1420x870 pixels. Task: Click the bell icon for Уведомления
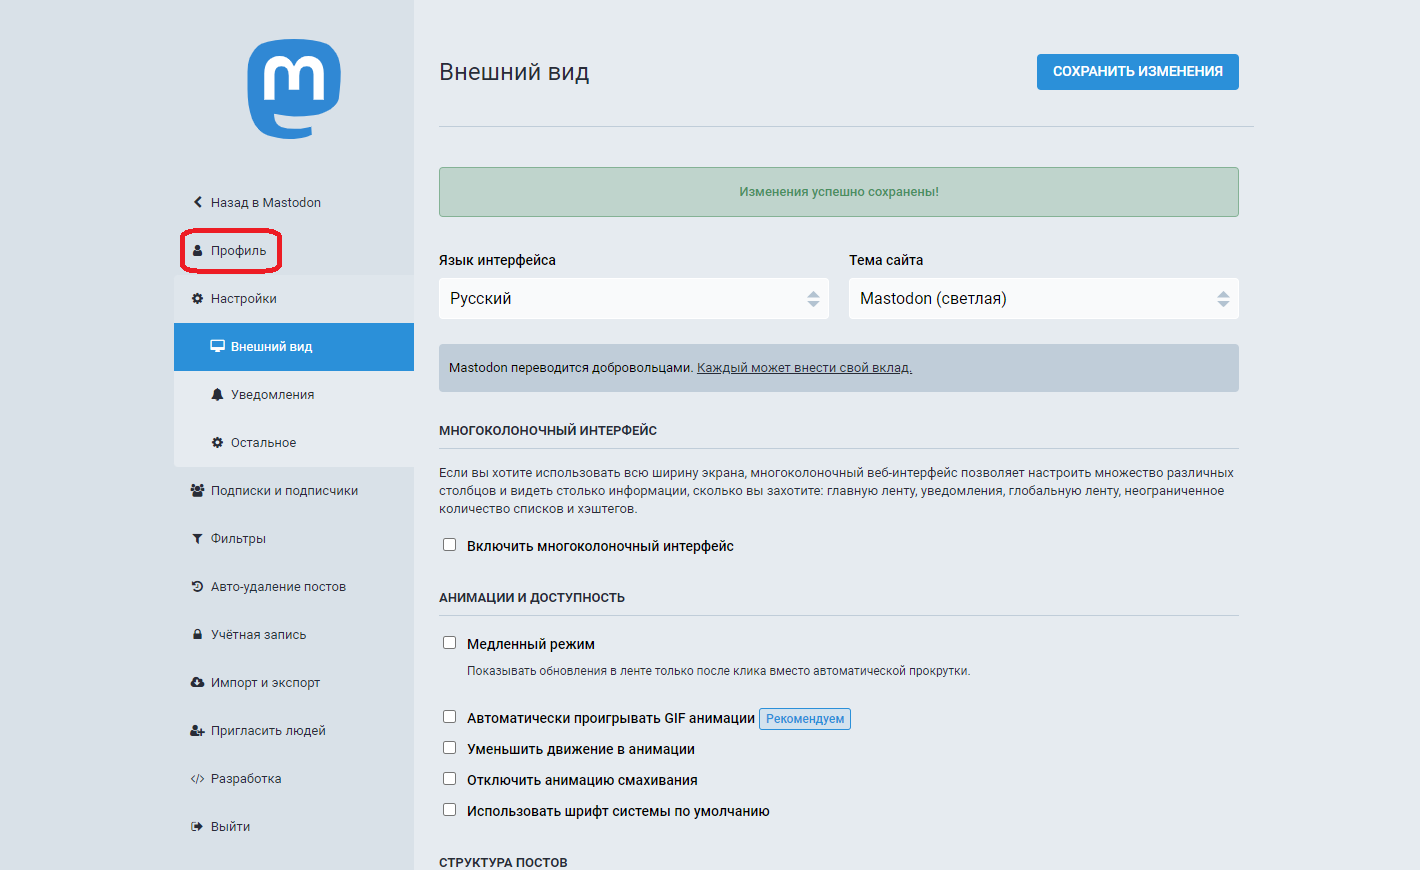(217, 395)
